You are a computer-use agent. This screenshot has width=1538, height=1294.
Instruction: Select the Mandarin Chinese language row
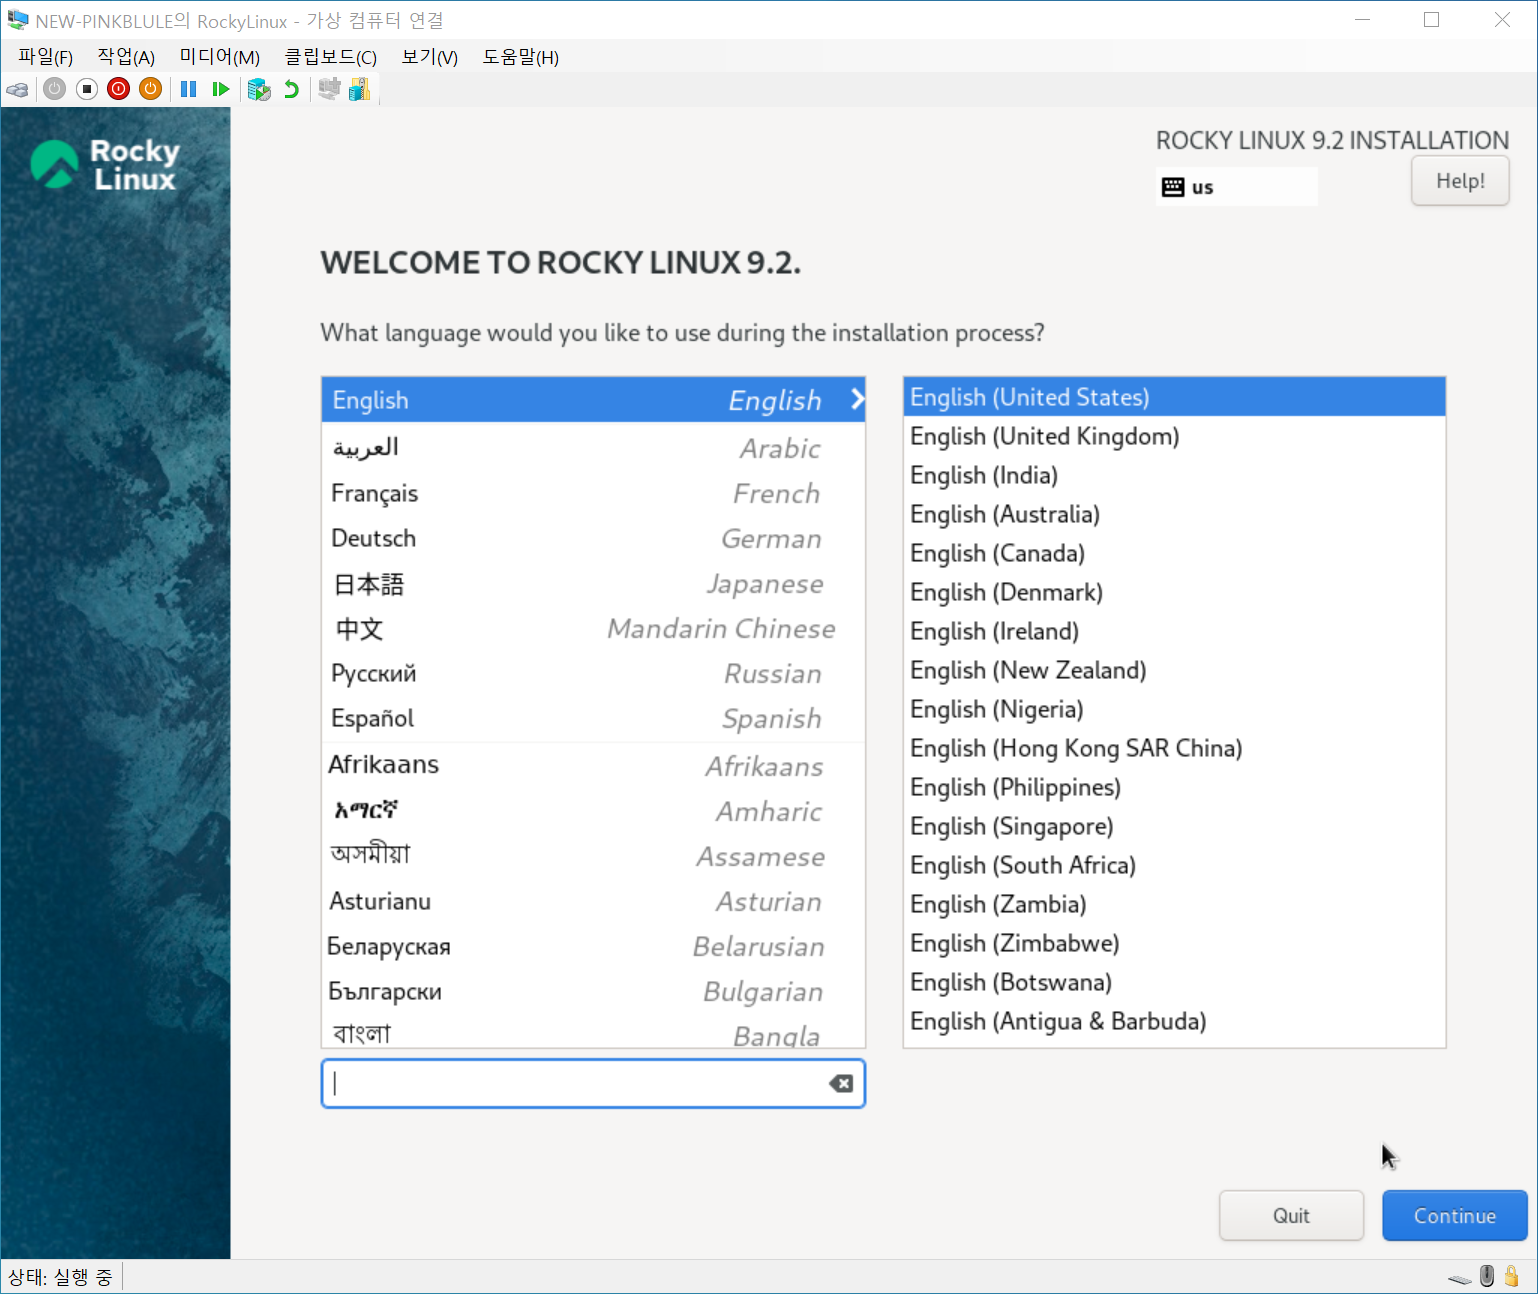click(x=593, y=628)
